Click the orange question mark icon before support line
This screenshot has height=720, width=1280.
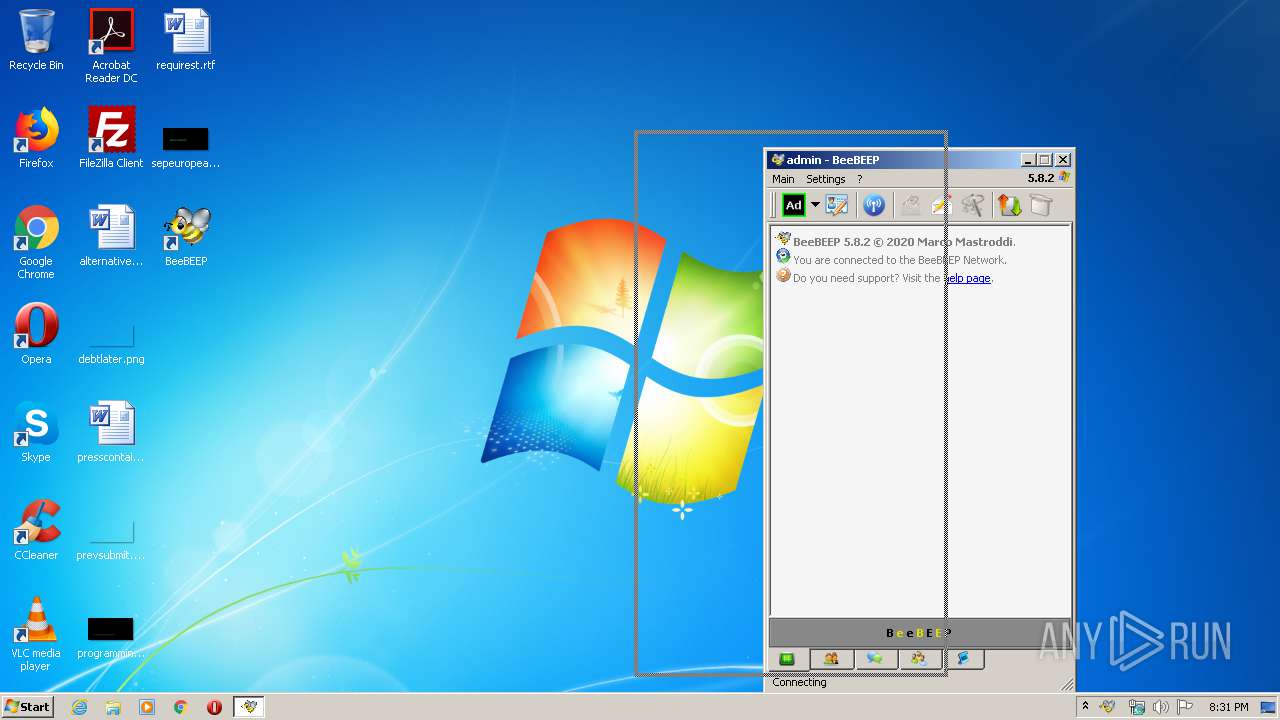pos(783,276)
